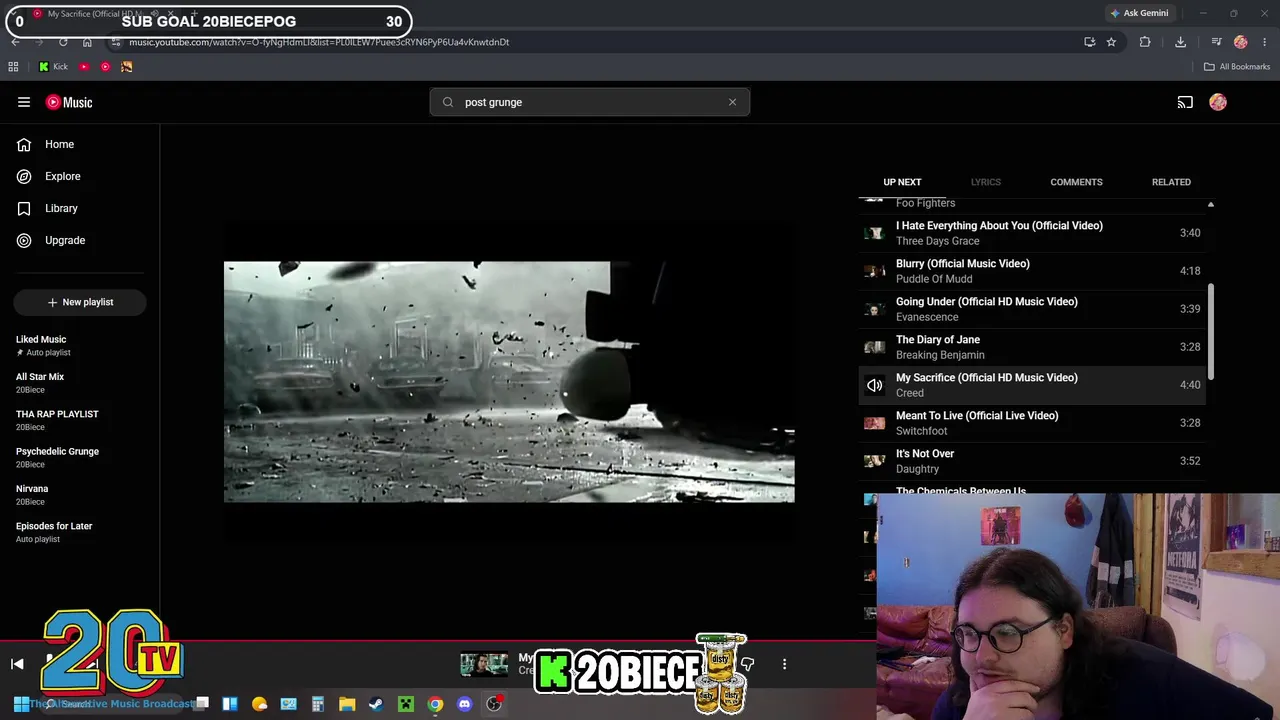Click the Chrome profile avatar
This screenshot has width=1280, height=720.
(1241, 42)
